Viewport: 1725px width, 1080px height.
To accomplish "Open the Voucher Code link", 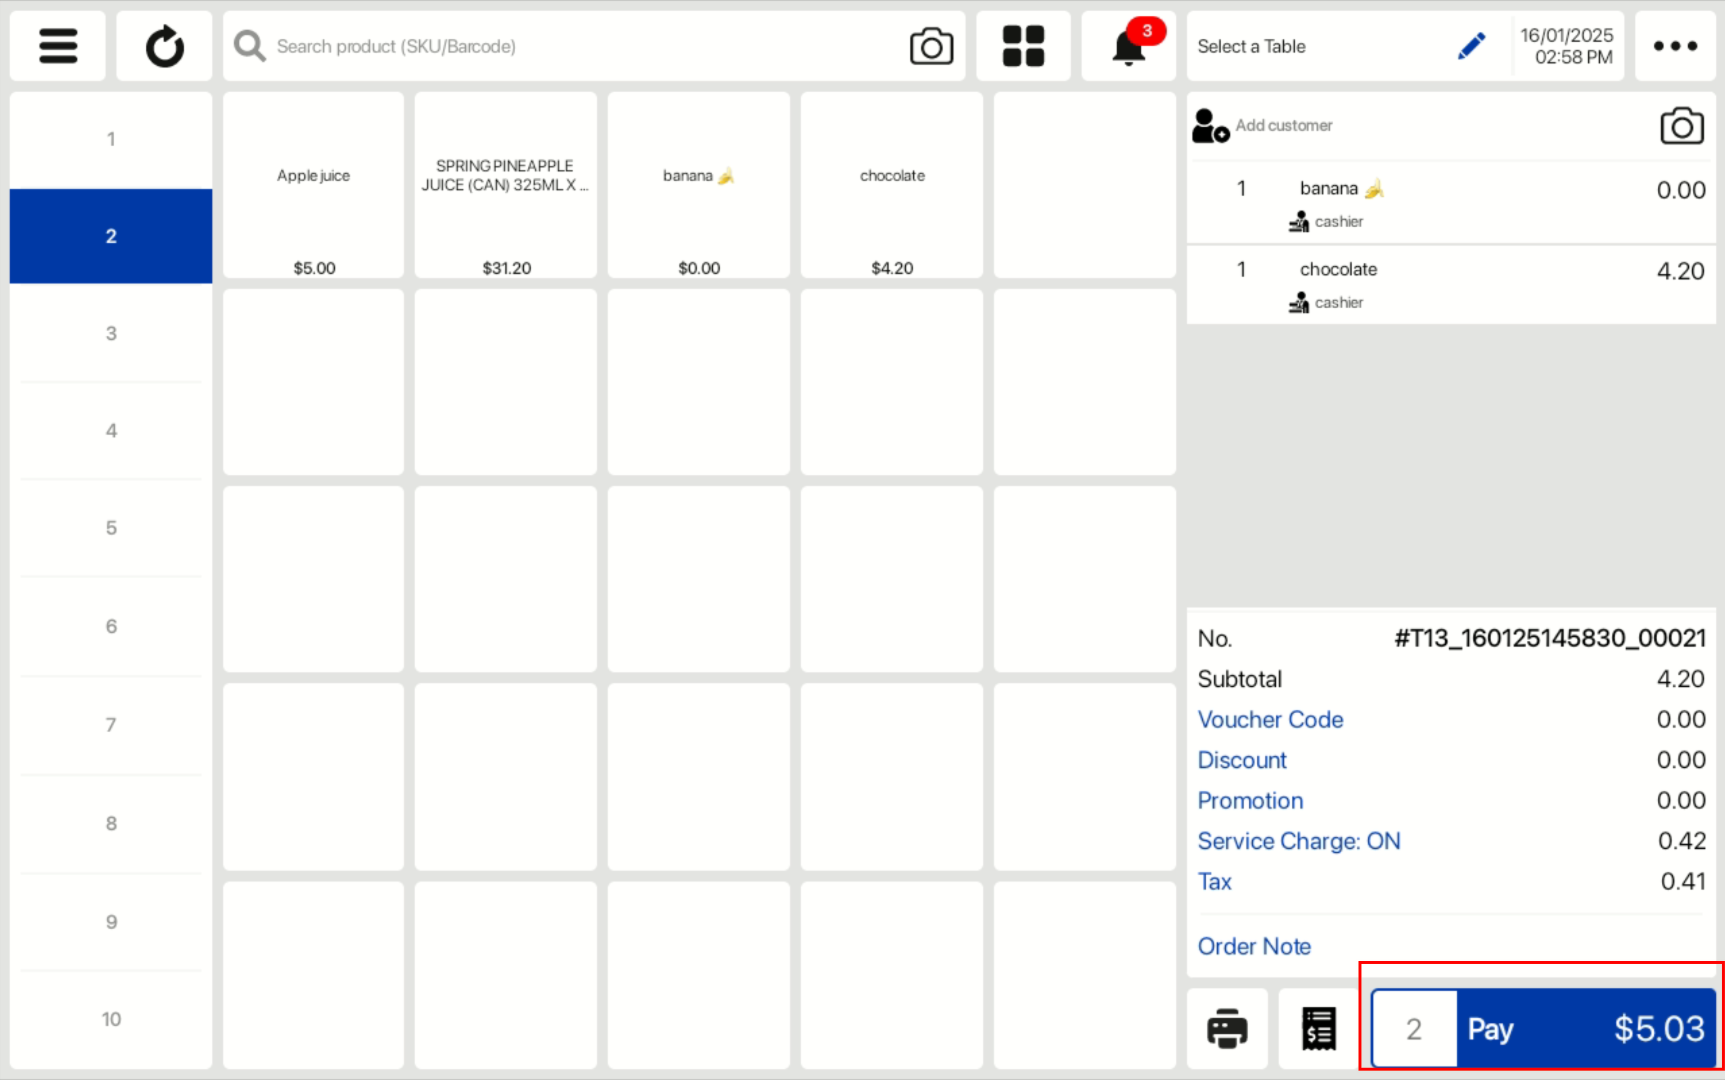I will 1270,720.
